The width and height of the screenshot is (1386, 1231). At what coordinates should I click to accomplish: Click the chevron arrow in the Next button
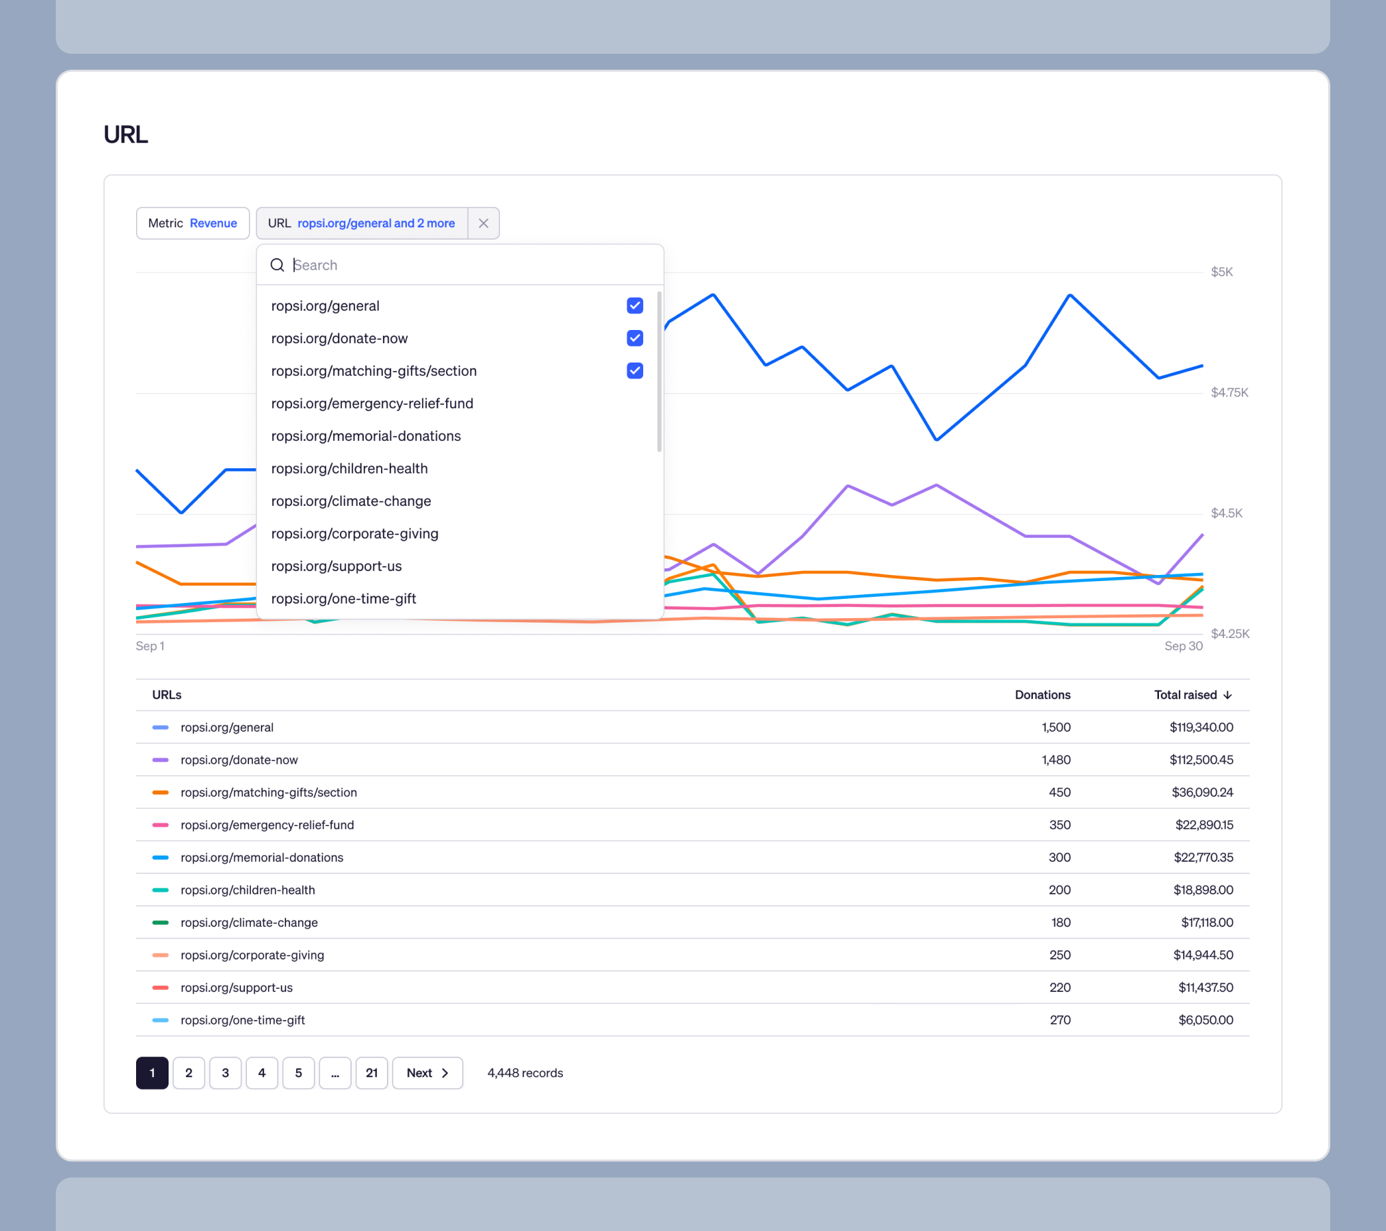tap(445, 1073)
